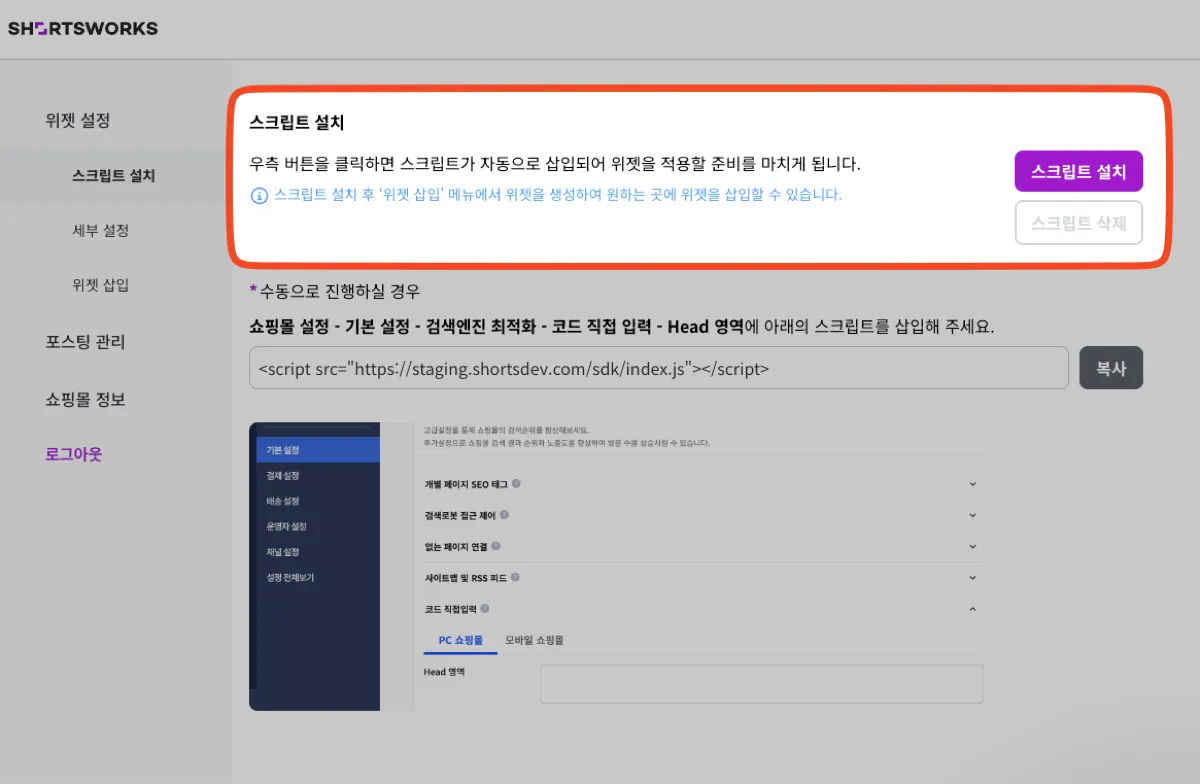Open 쇼핑몰 정보 in the sidebar
The width and height of the screenshot is (1200, 784).
point(85,400)
